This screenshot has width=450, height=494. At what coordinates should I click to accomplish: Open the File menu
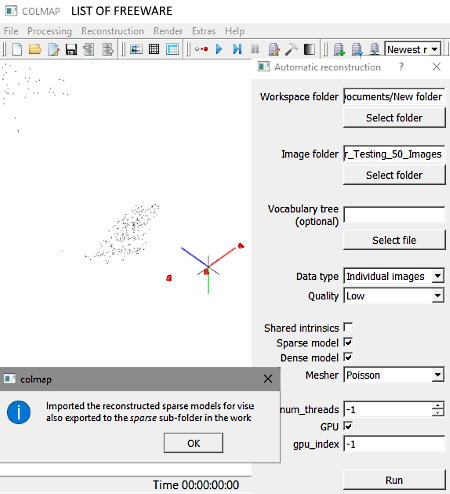[11, 31]
